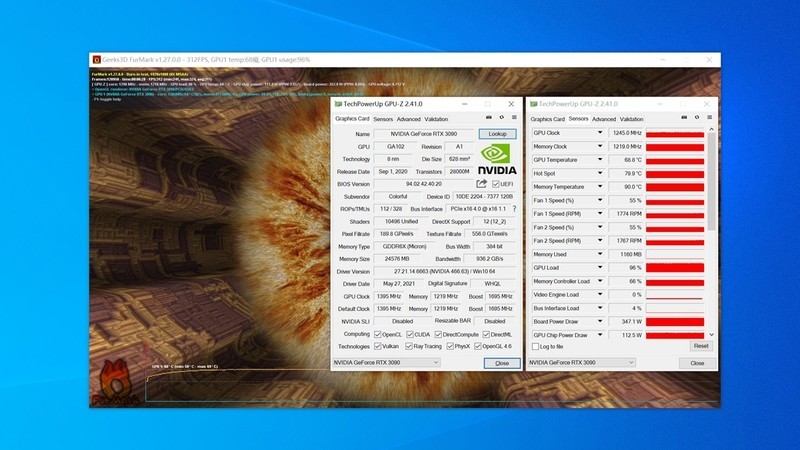Viewport: 800px width, 450px height.
Task: Click the Board Power Draw red graph
Action: [675, 322]
